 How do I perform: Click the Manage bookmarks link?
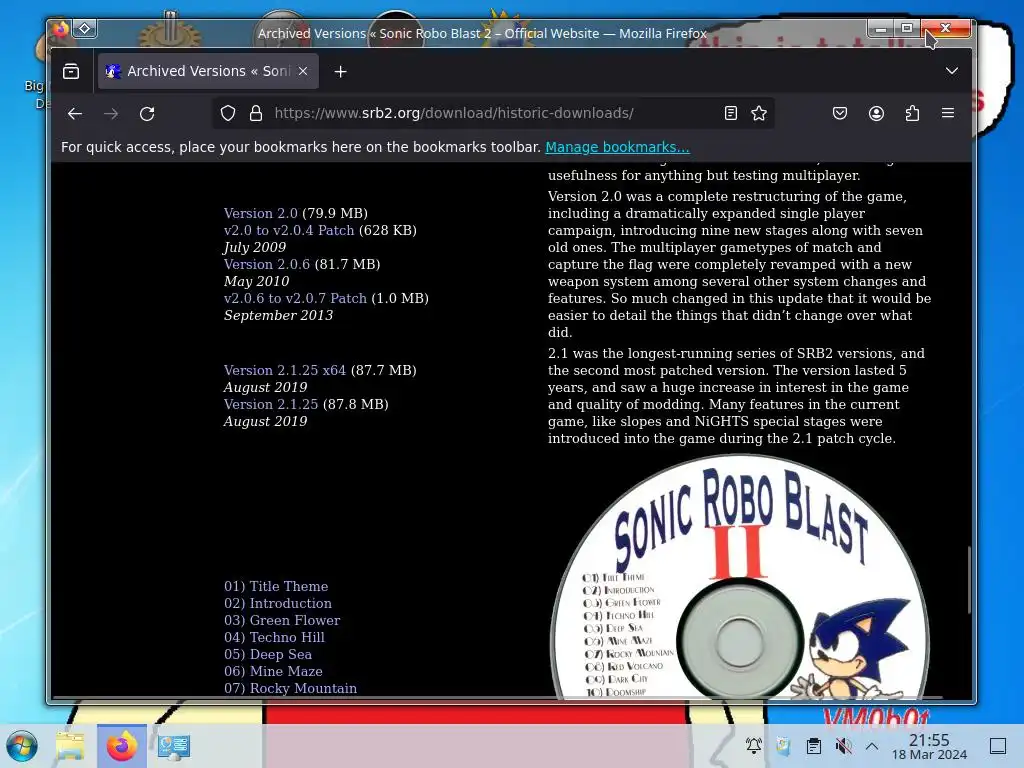click(x=617, y=147)
